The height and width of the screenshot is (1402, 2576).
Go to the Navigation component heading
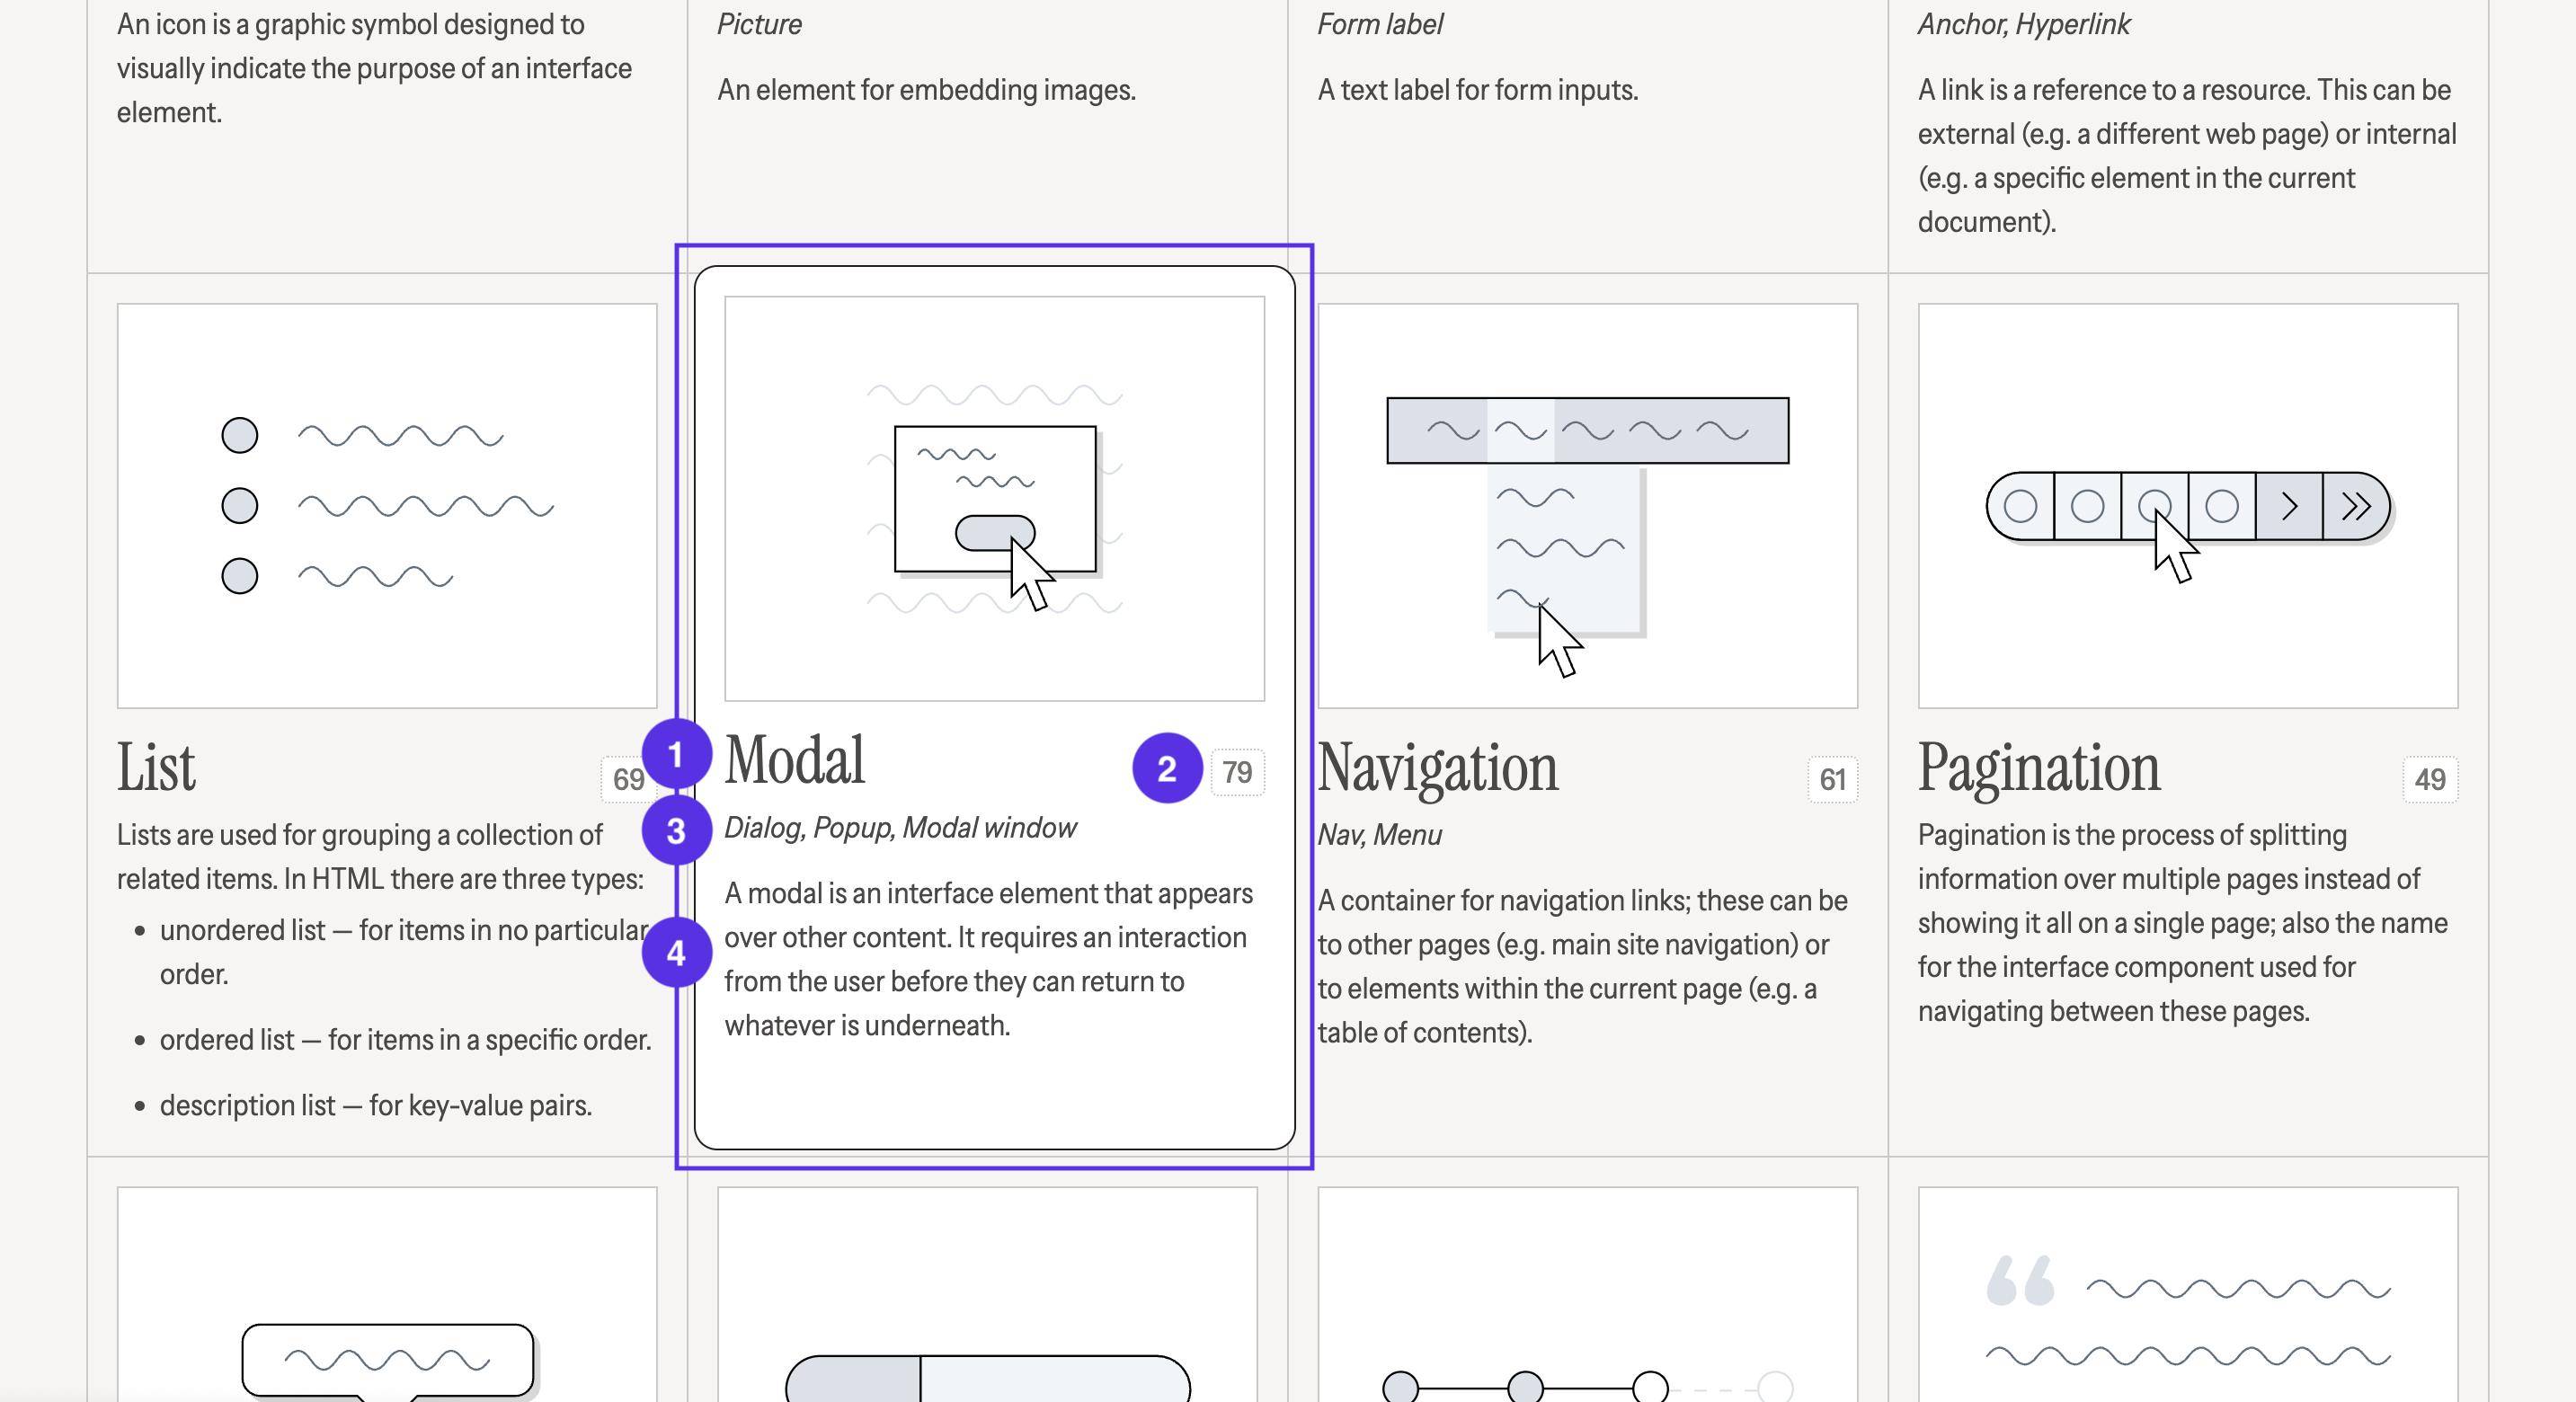point(1438,768)
